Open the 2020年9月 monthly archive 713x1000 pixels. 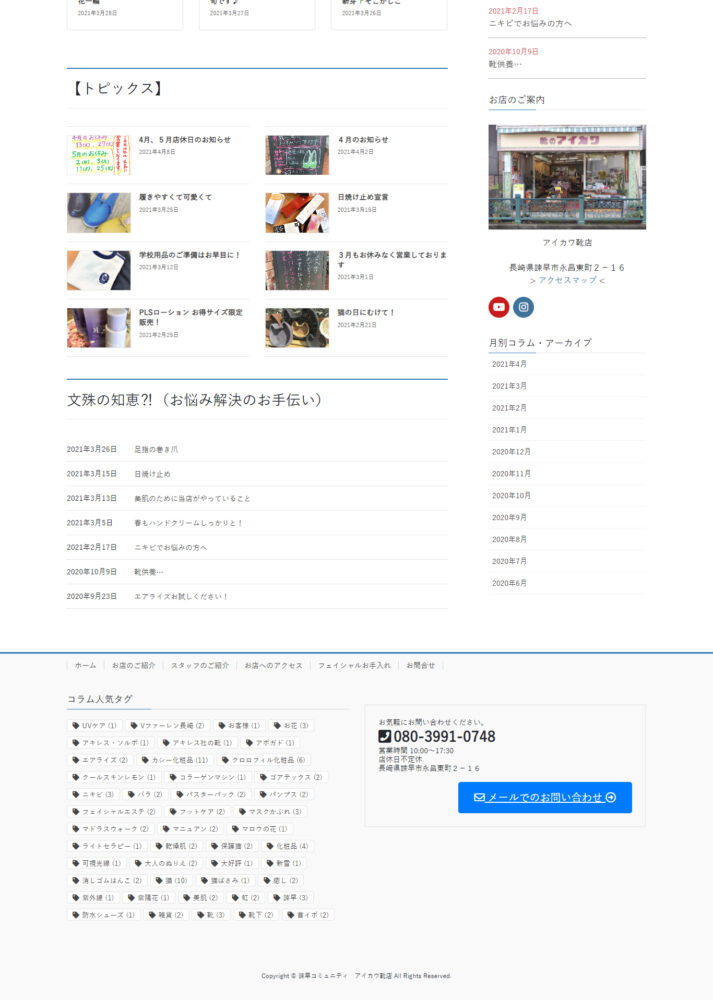click(509, 517)
